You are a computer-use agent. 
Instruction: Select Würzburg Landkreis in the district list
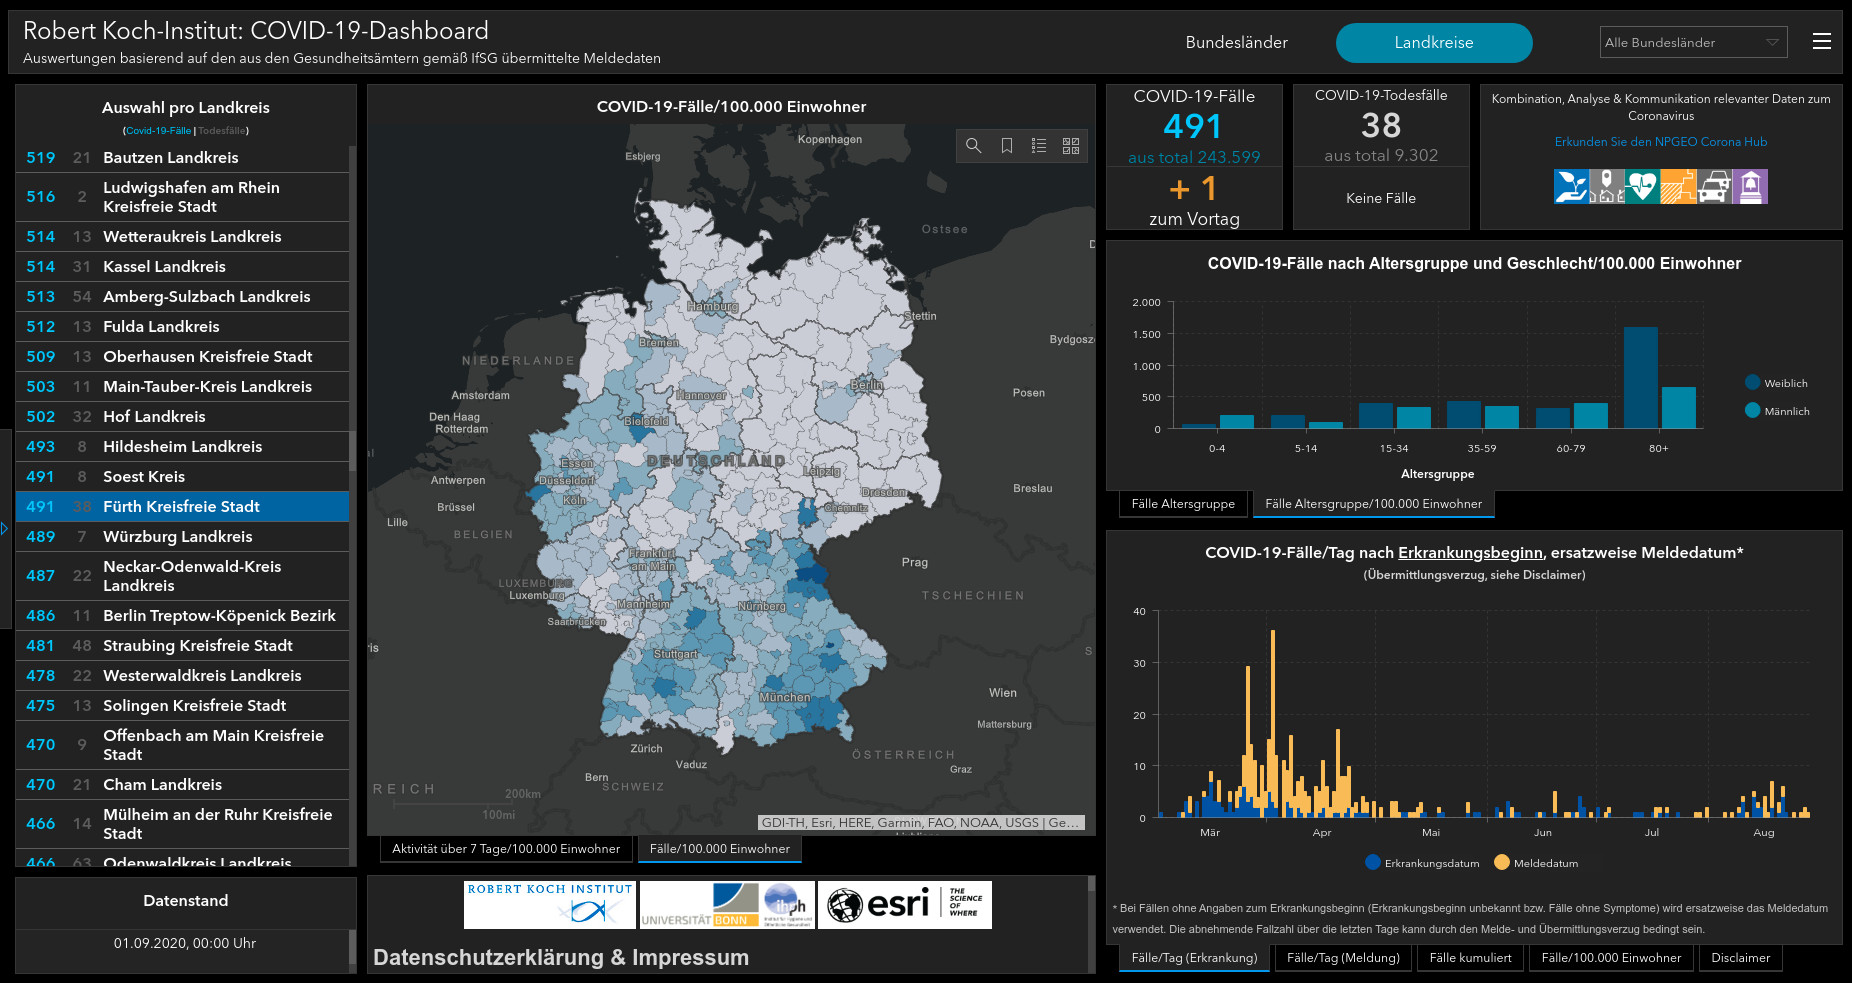[x=178, y=537]
